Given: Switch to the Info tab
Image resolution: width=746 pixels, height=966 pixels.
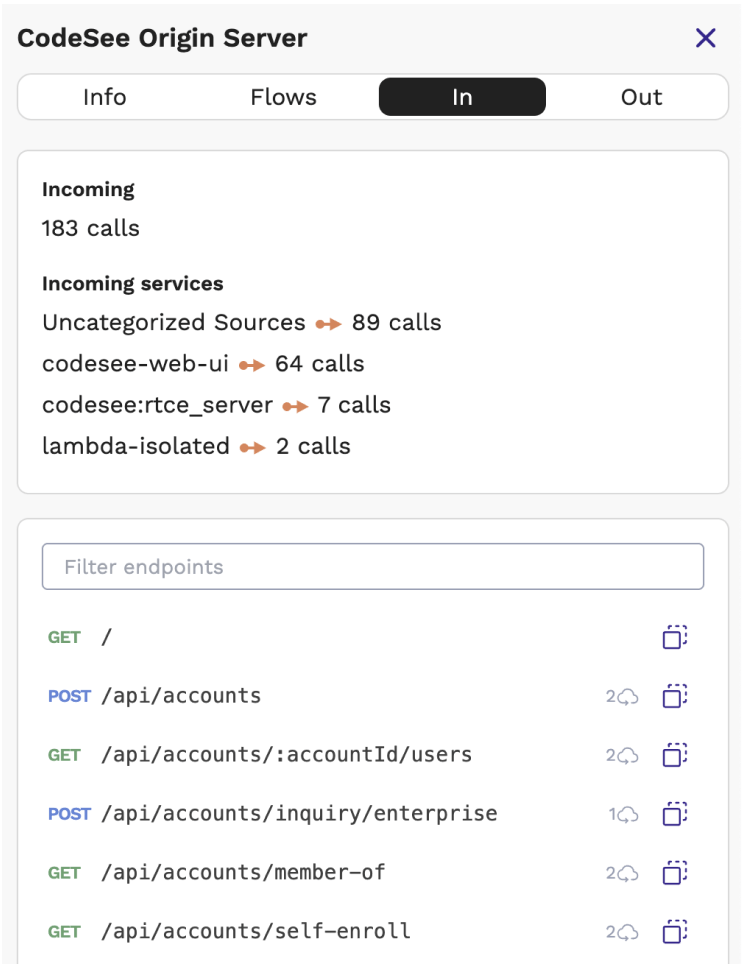Looking at the screenshot, I should (x=104, y=97).
